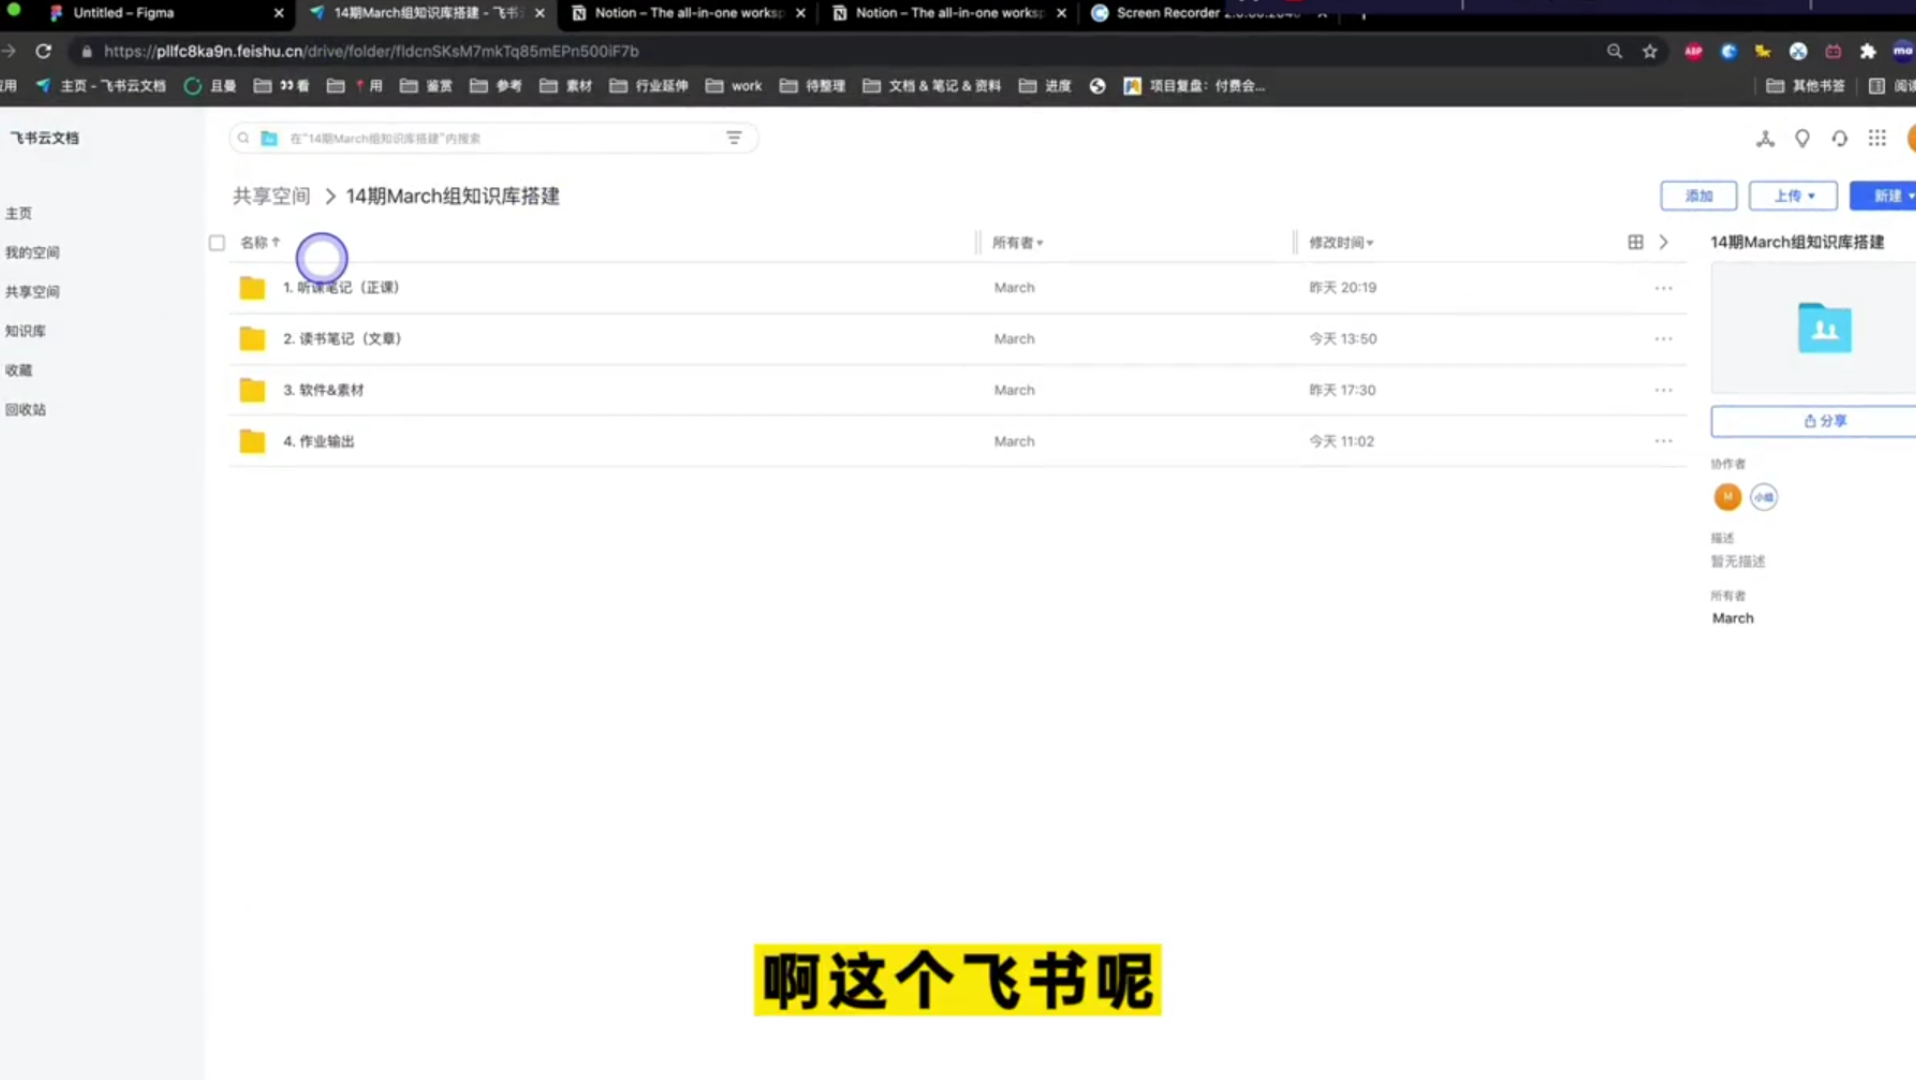
Task: Open the 文档&笔记&资料 bookmarks folder
Action: pos(932,86)
